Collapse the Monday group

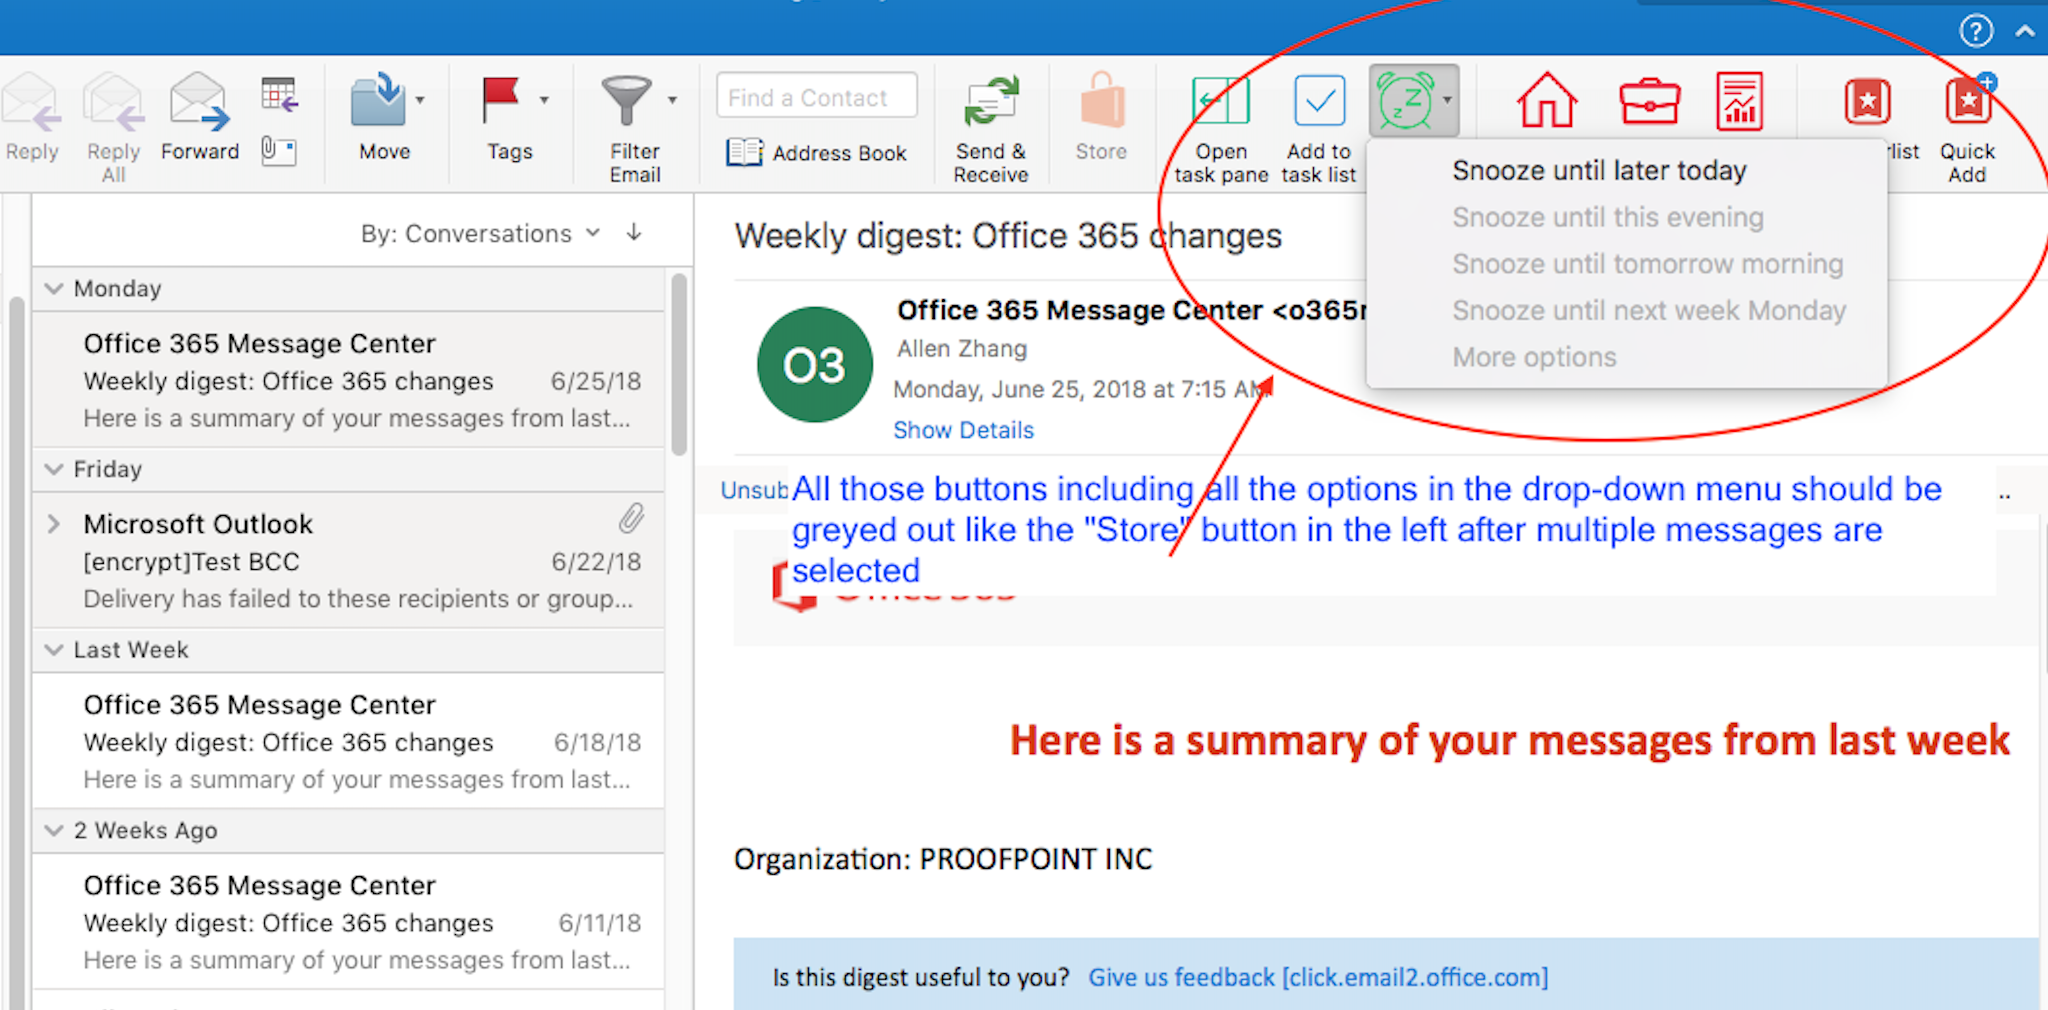pyautogui.click(x=53, y=288)
